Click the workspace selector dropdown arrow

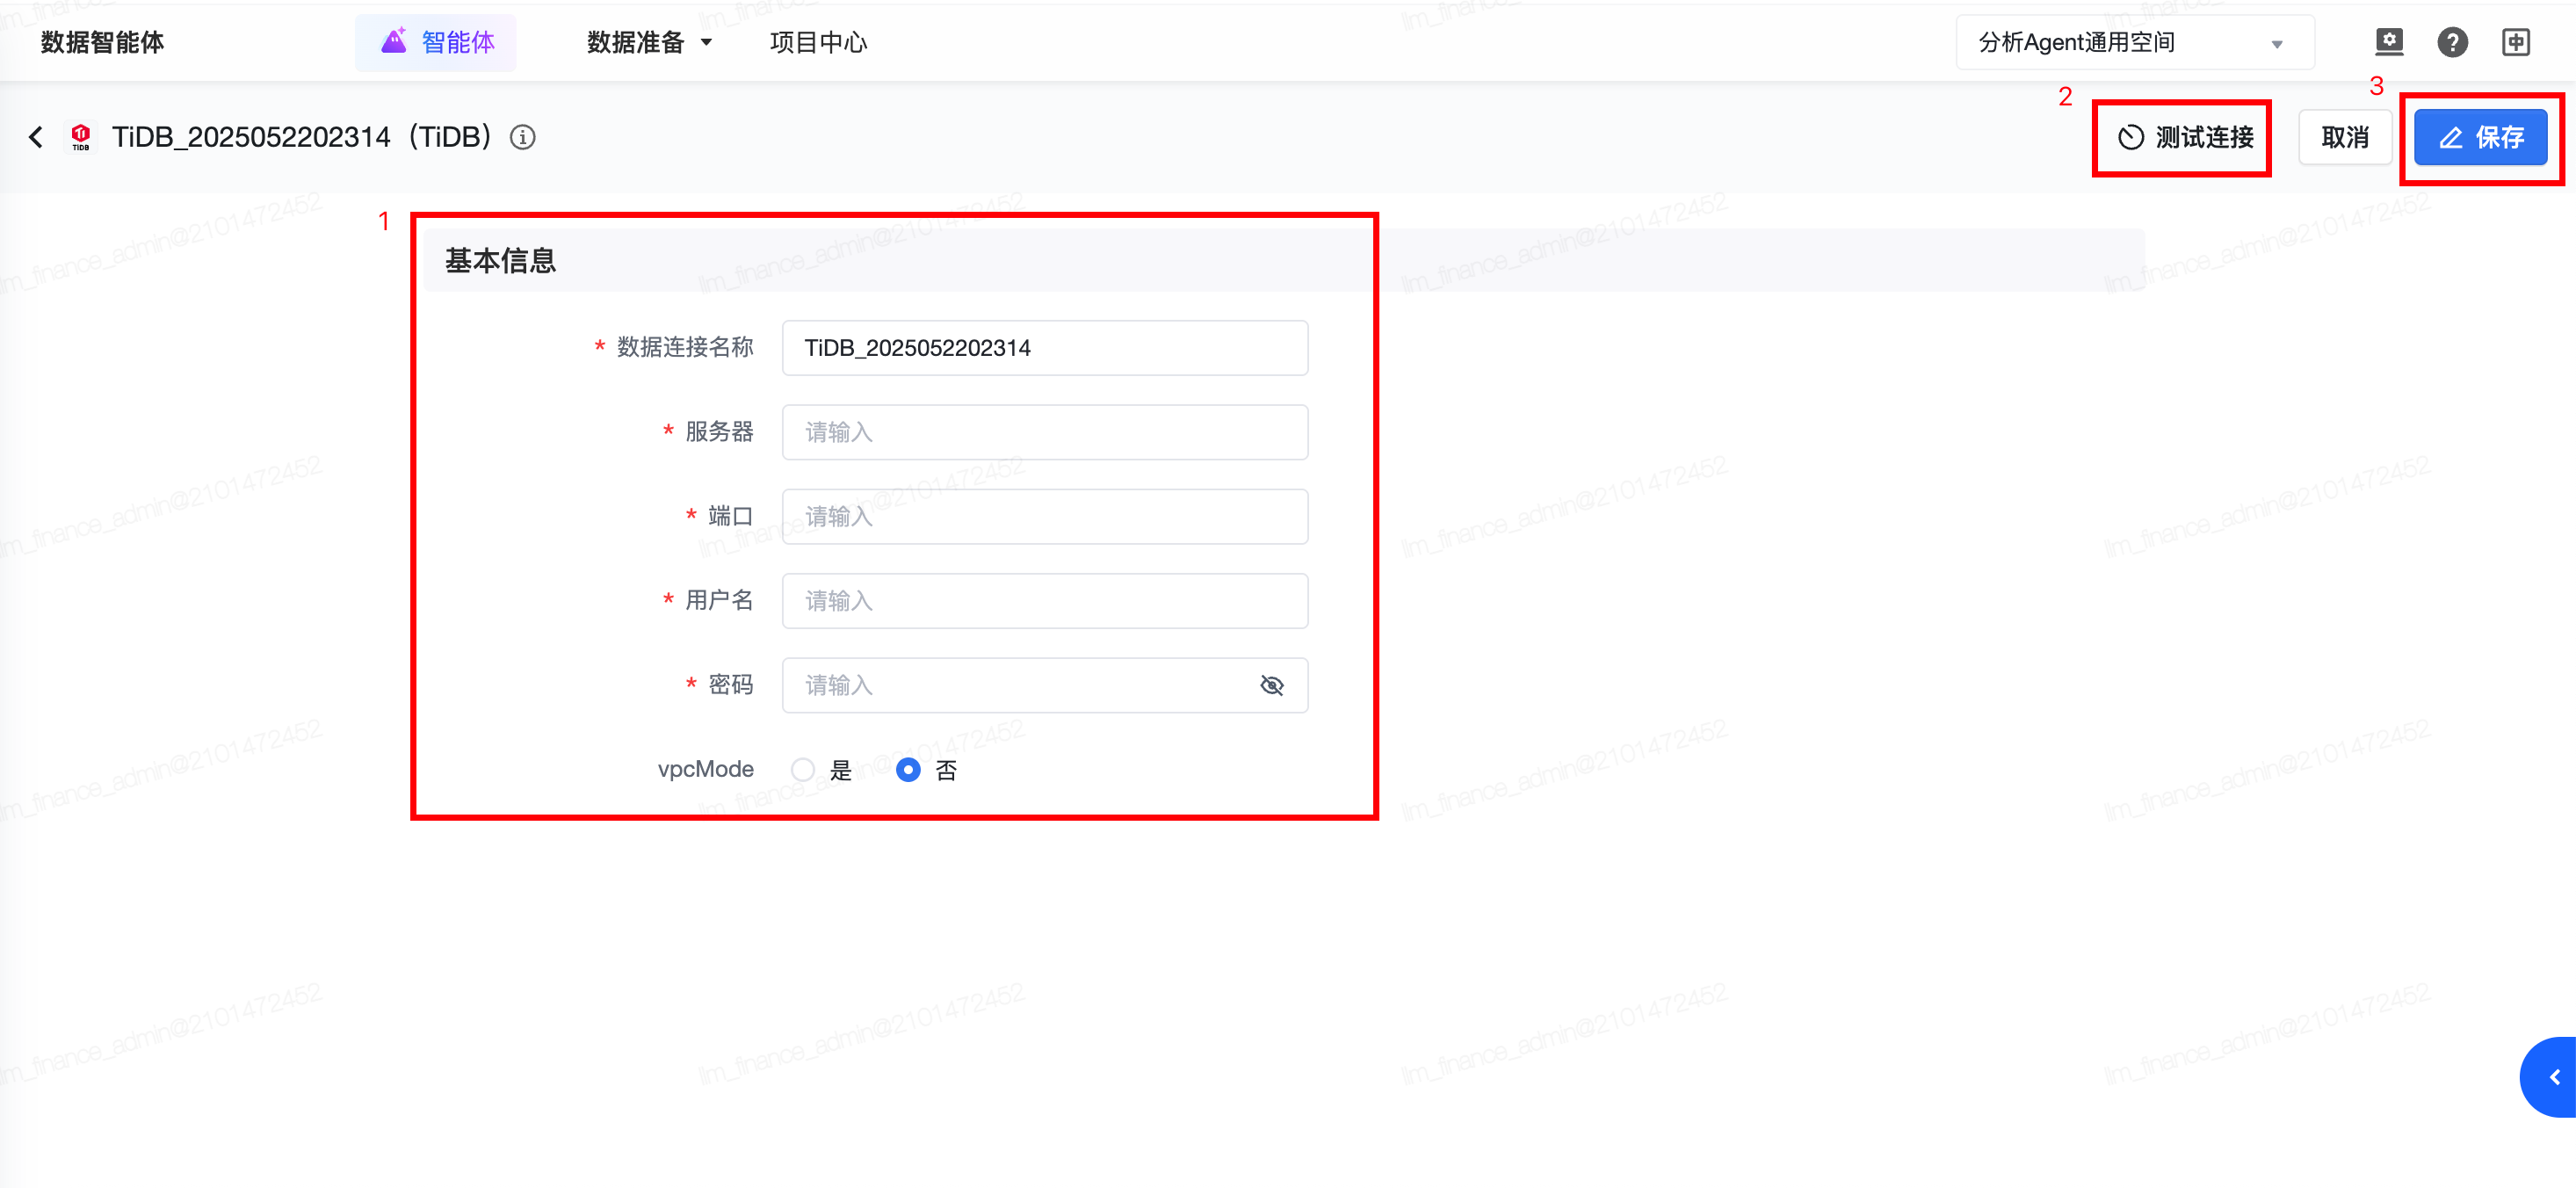[x=2277, y=44]
